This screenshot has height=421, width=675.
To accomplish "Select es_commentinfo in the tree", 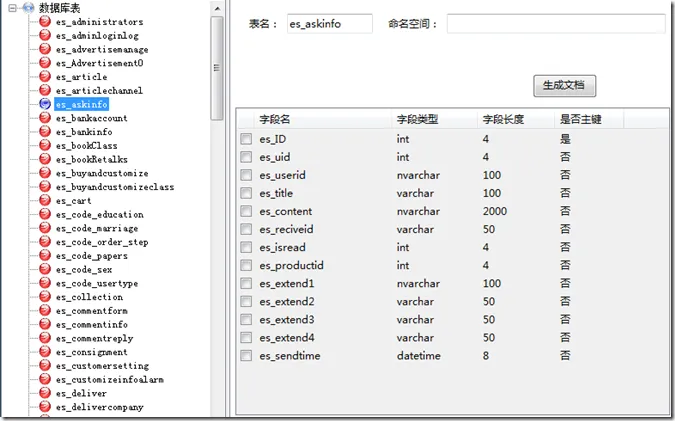I will pos(92,325).
